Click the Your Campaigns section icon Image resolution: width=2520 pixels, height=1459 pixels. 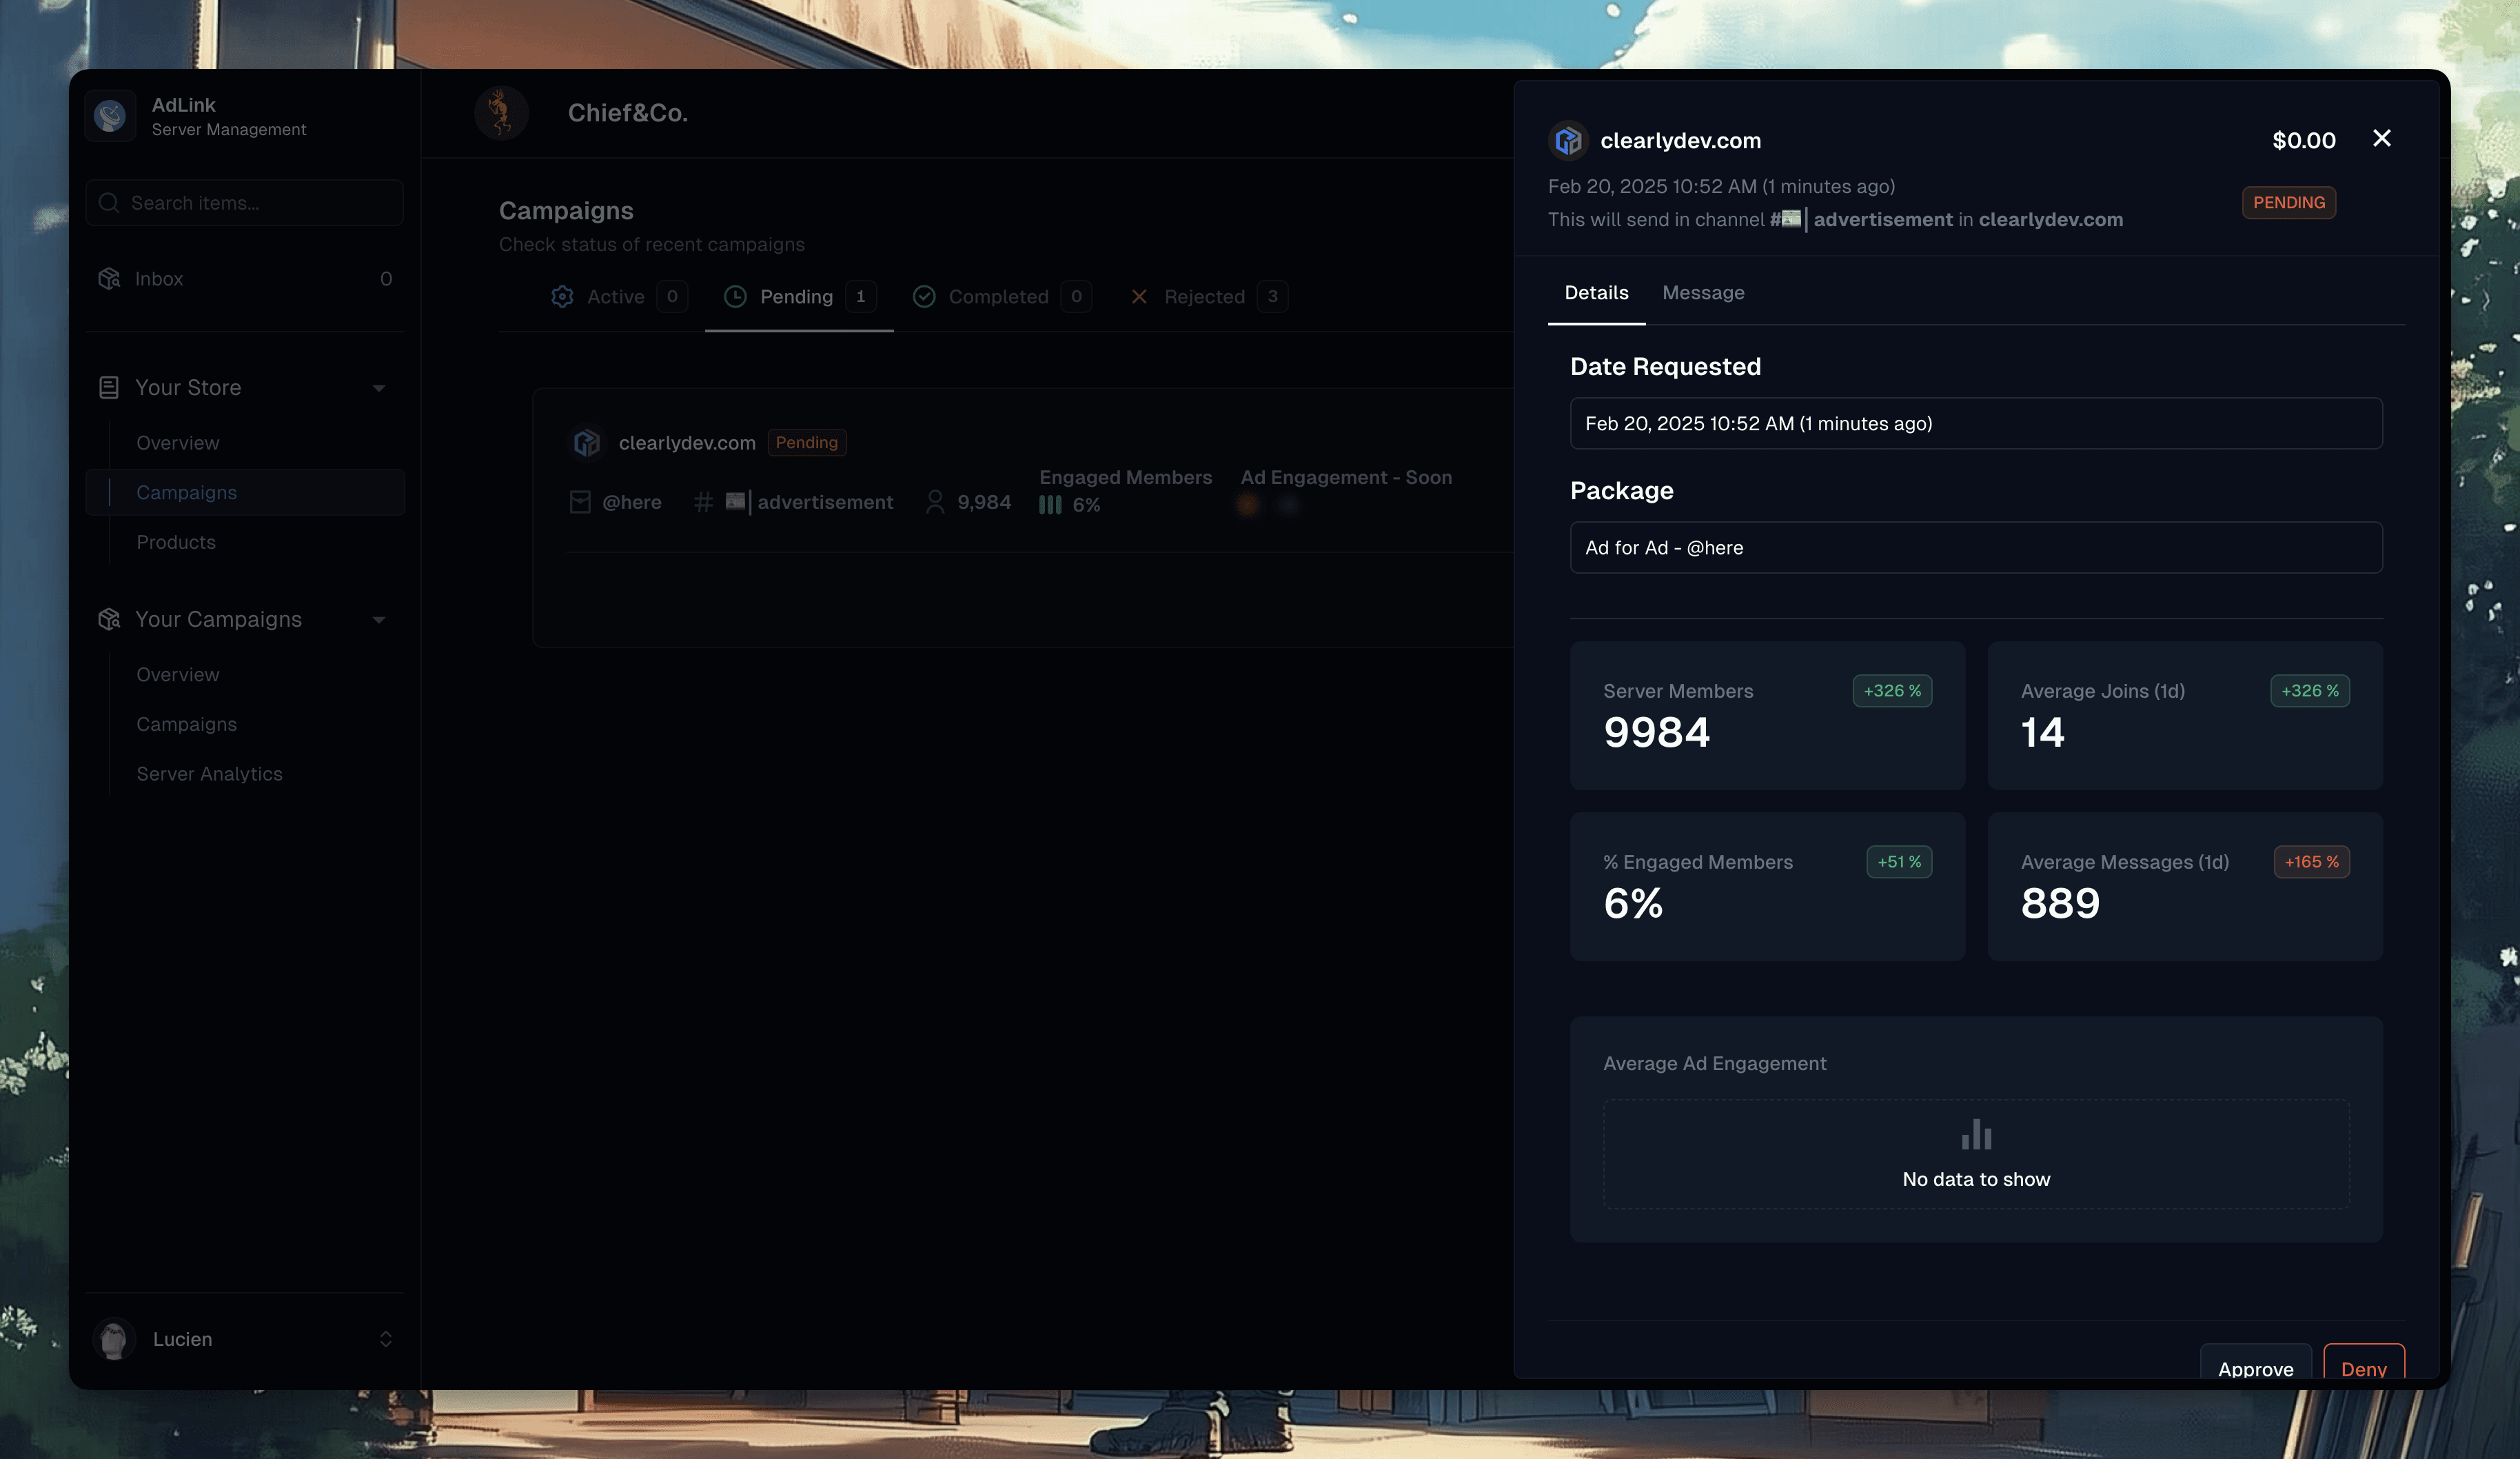pyautogui.click(x=109, y=619)
